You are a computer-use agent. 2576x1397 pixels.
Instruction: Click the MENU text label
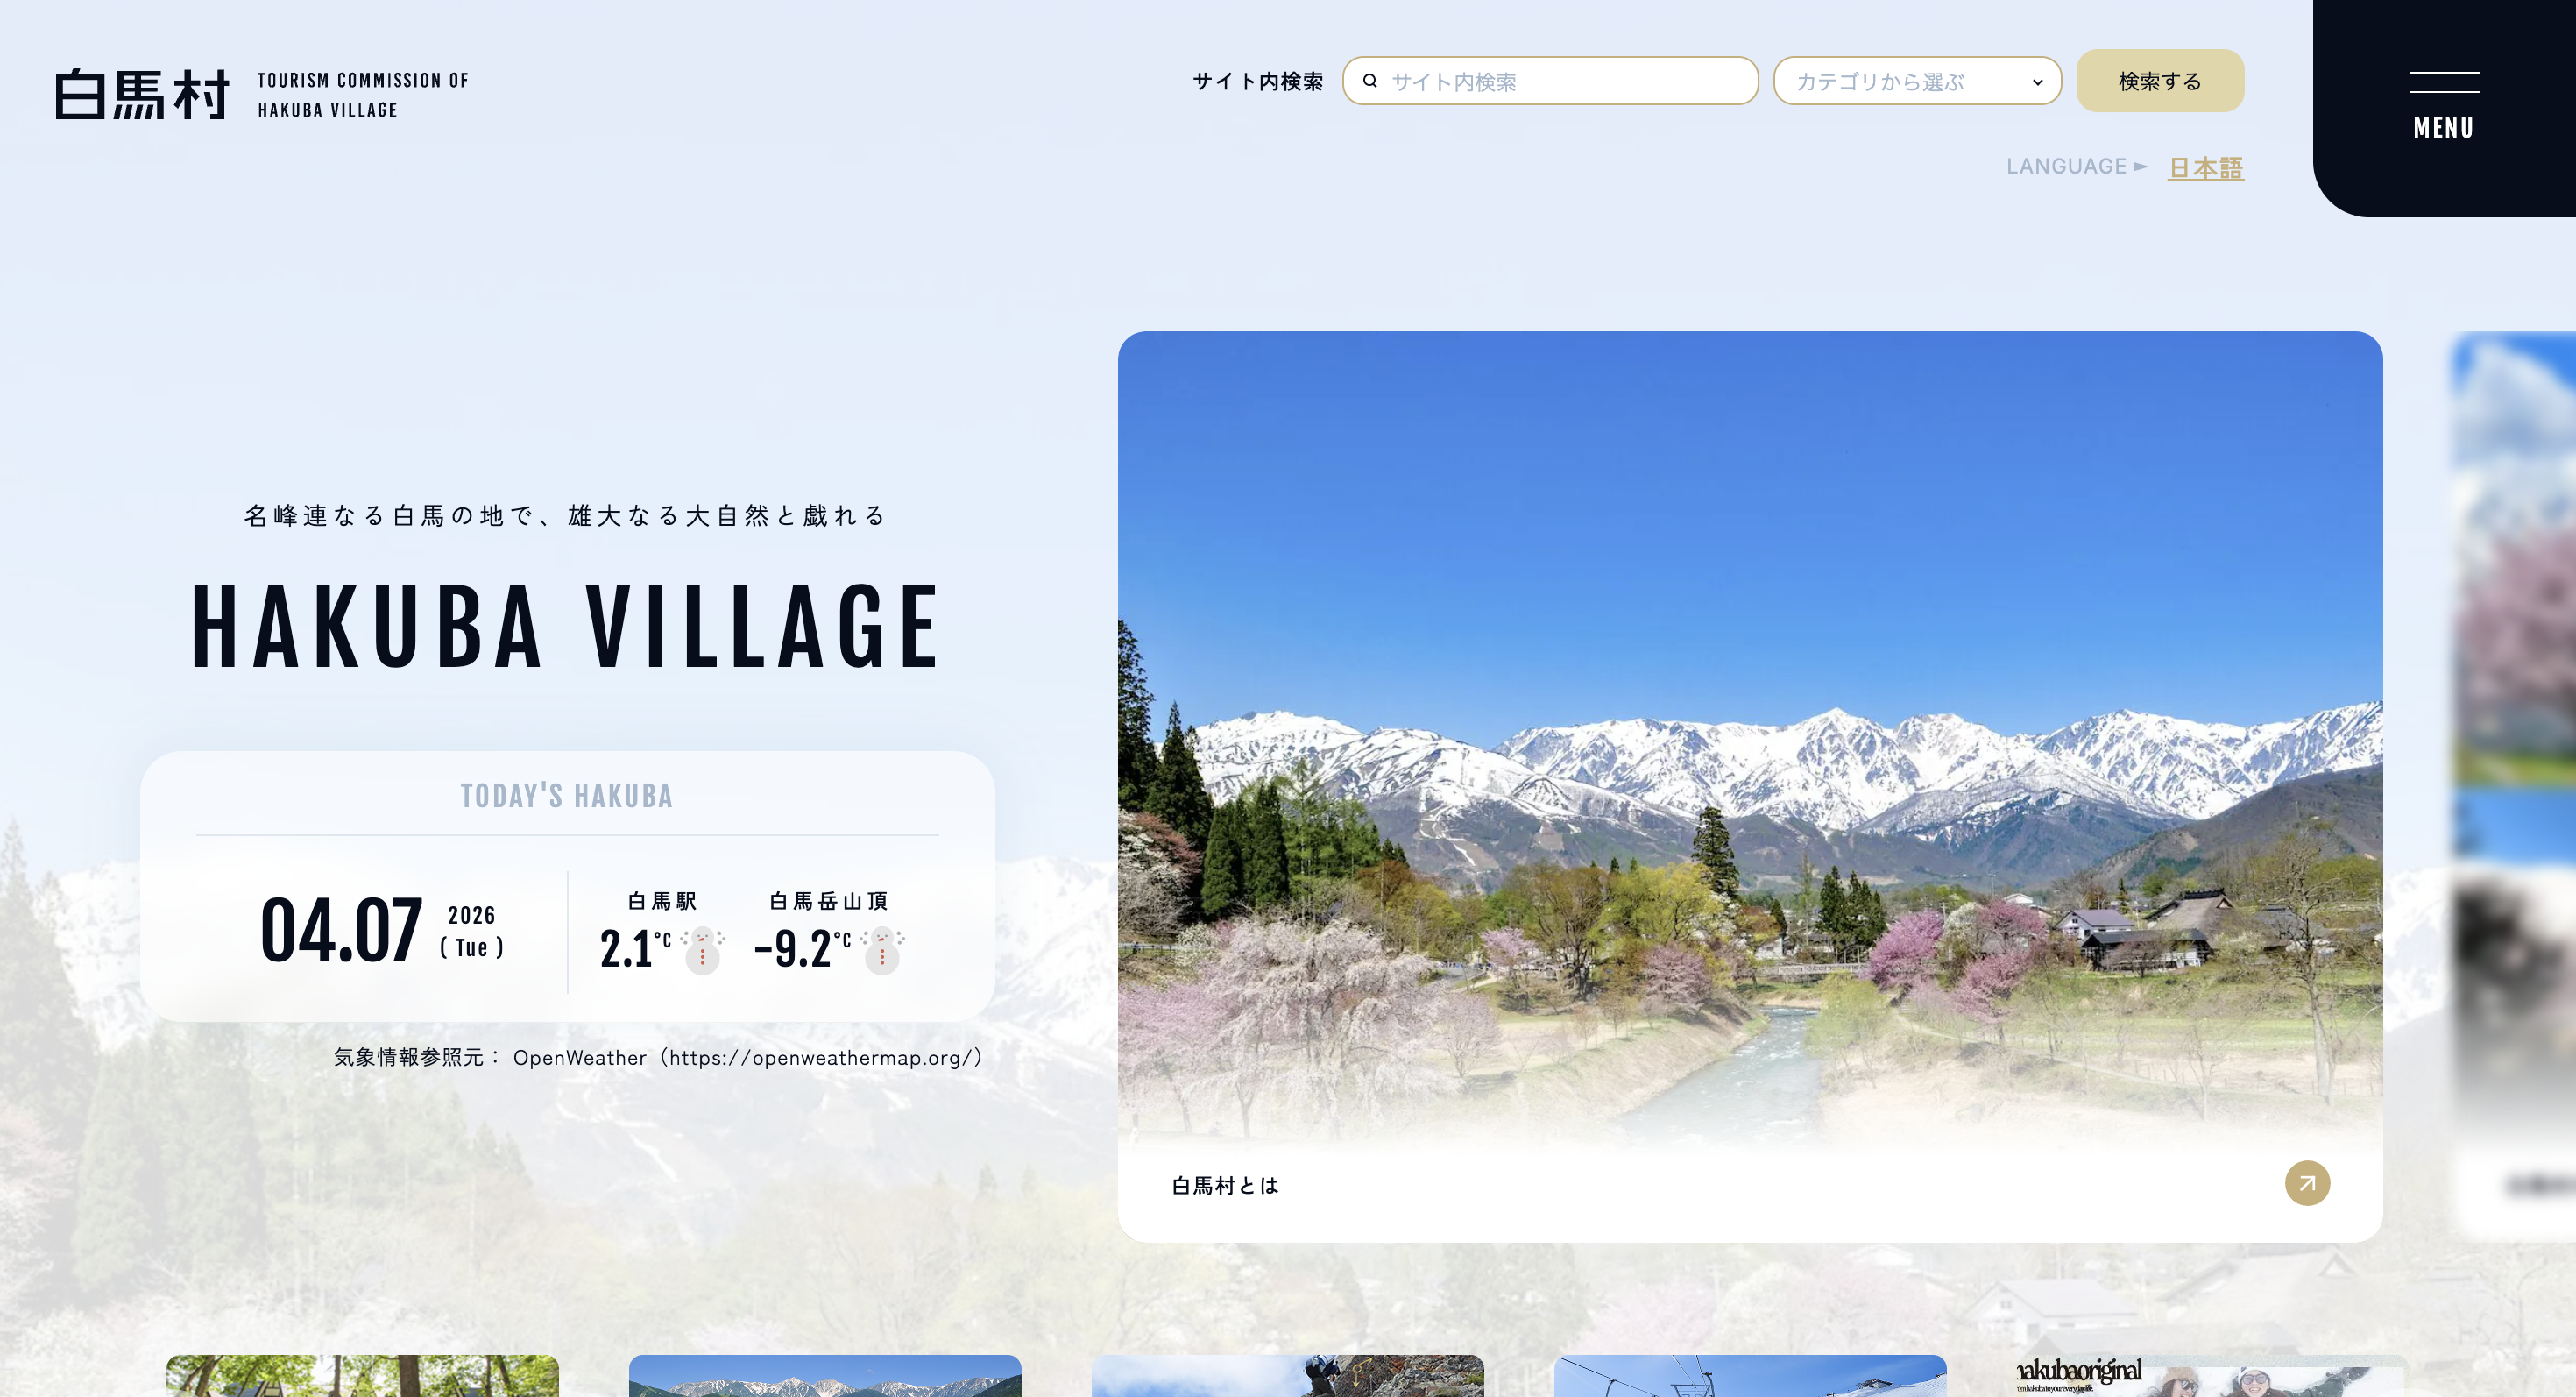[x=2443, y=128]
